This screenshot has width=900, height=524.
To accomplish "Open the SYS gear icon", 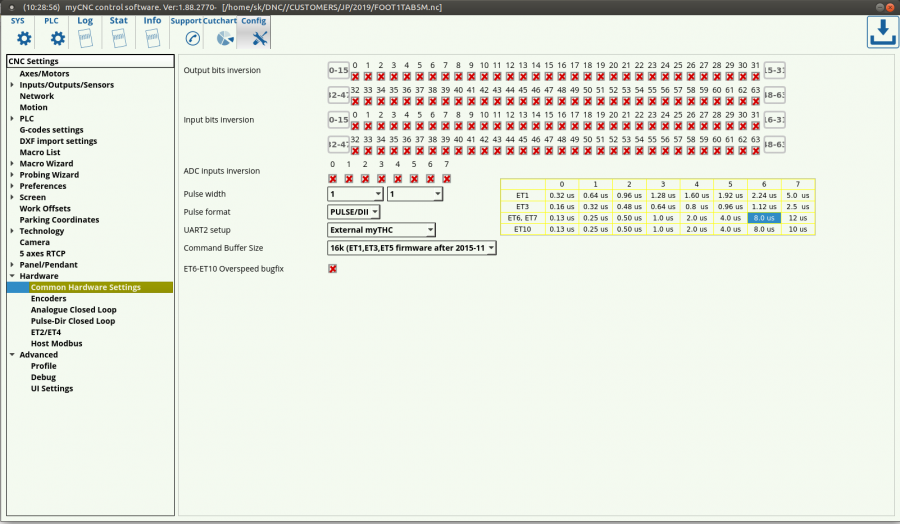I will click(x=24, y=38).
